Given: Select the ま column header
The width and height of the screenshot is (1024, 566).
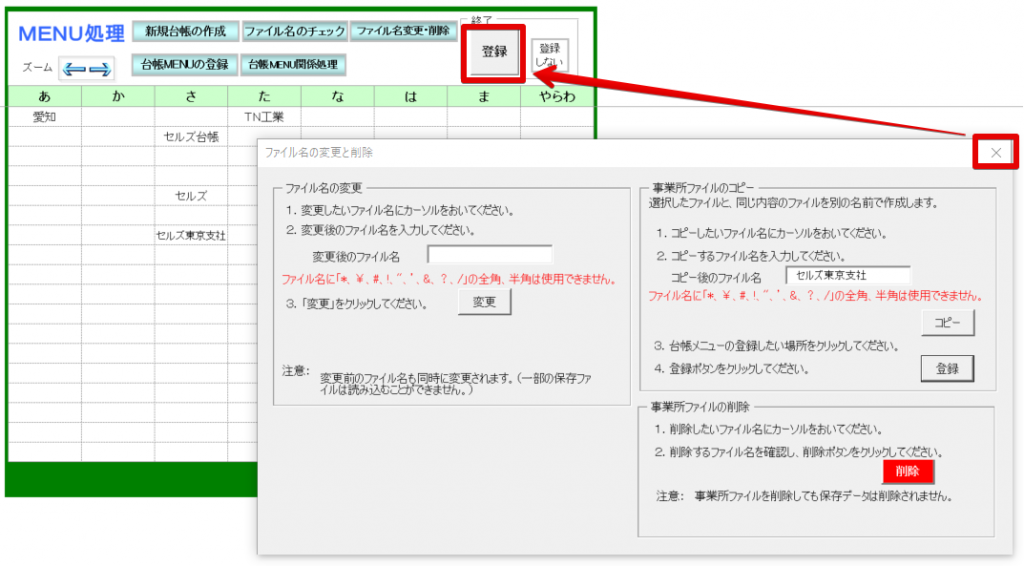Looking at the screenshot, I should pos(483,97).
